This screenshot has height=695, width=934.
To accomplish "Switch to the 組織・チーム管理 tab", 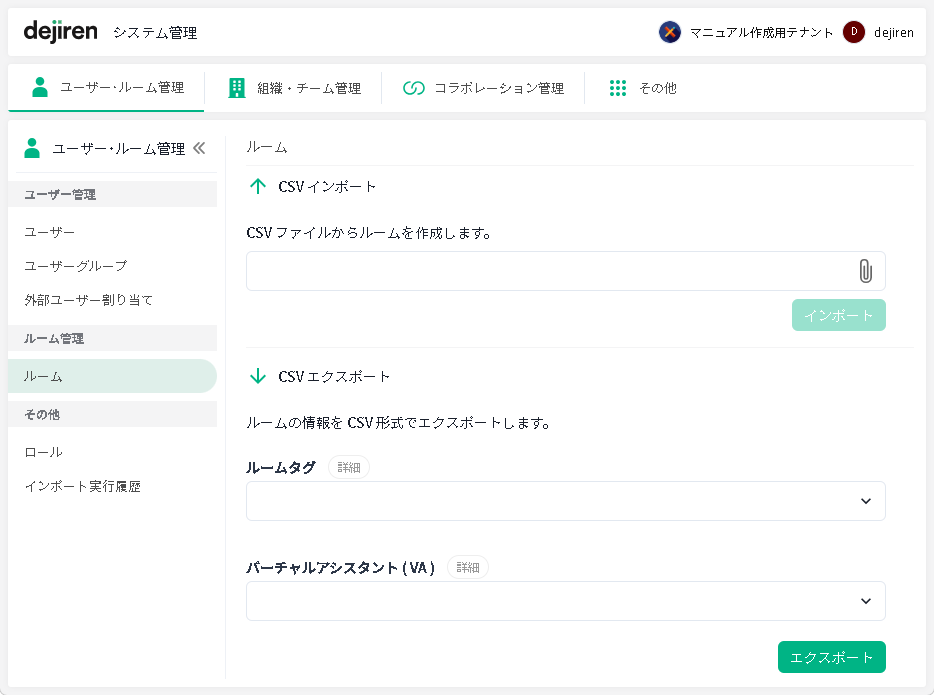I will [x=294, y=88].
